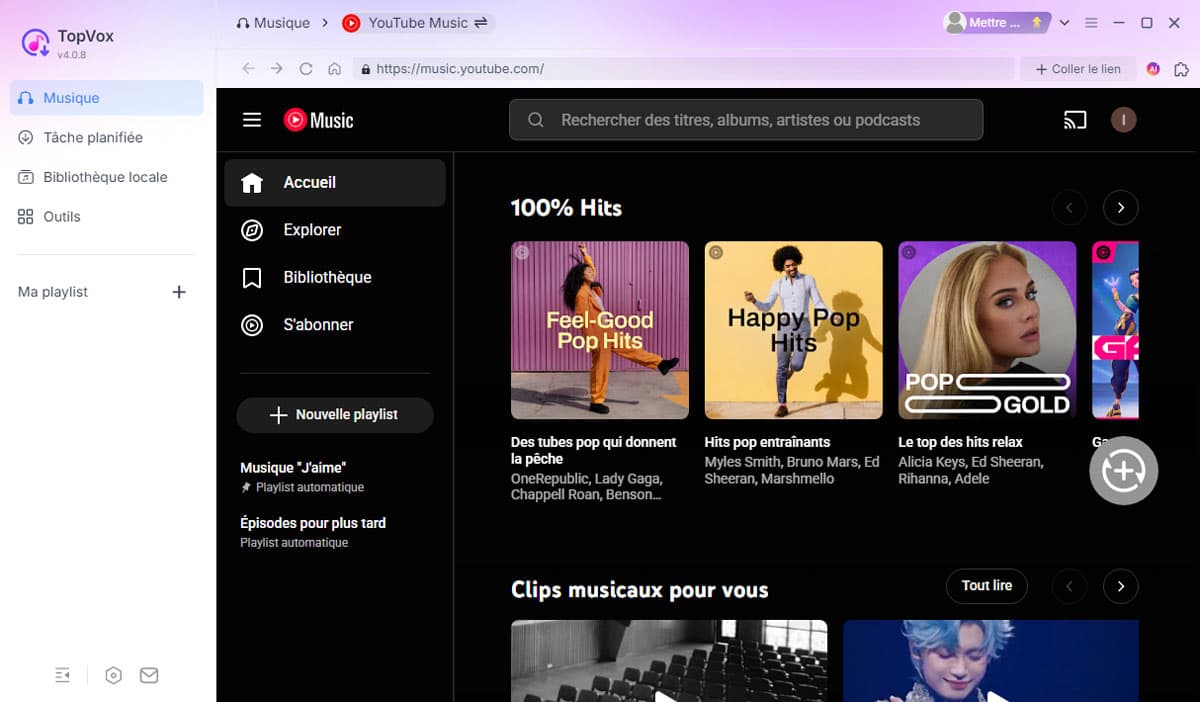Reload the page with refresh icon
The width and height of the screenshot is (1200, 702).
306,69
